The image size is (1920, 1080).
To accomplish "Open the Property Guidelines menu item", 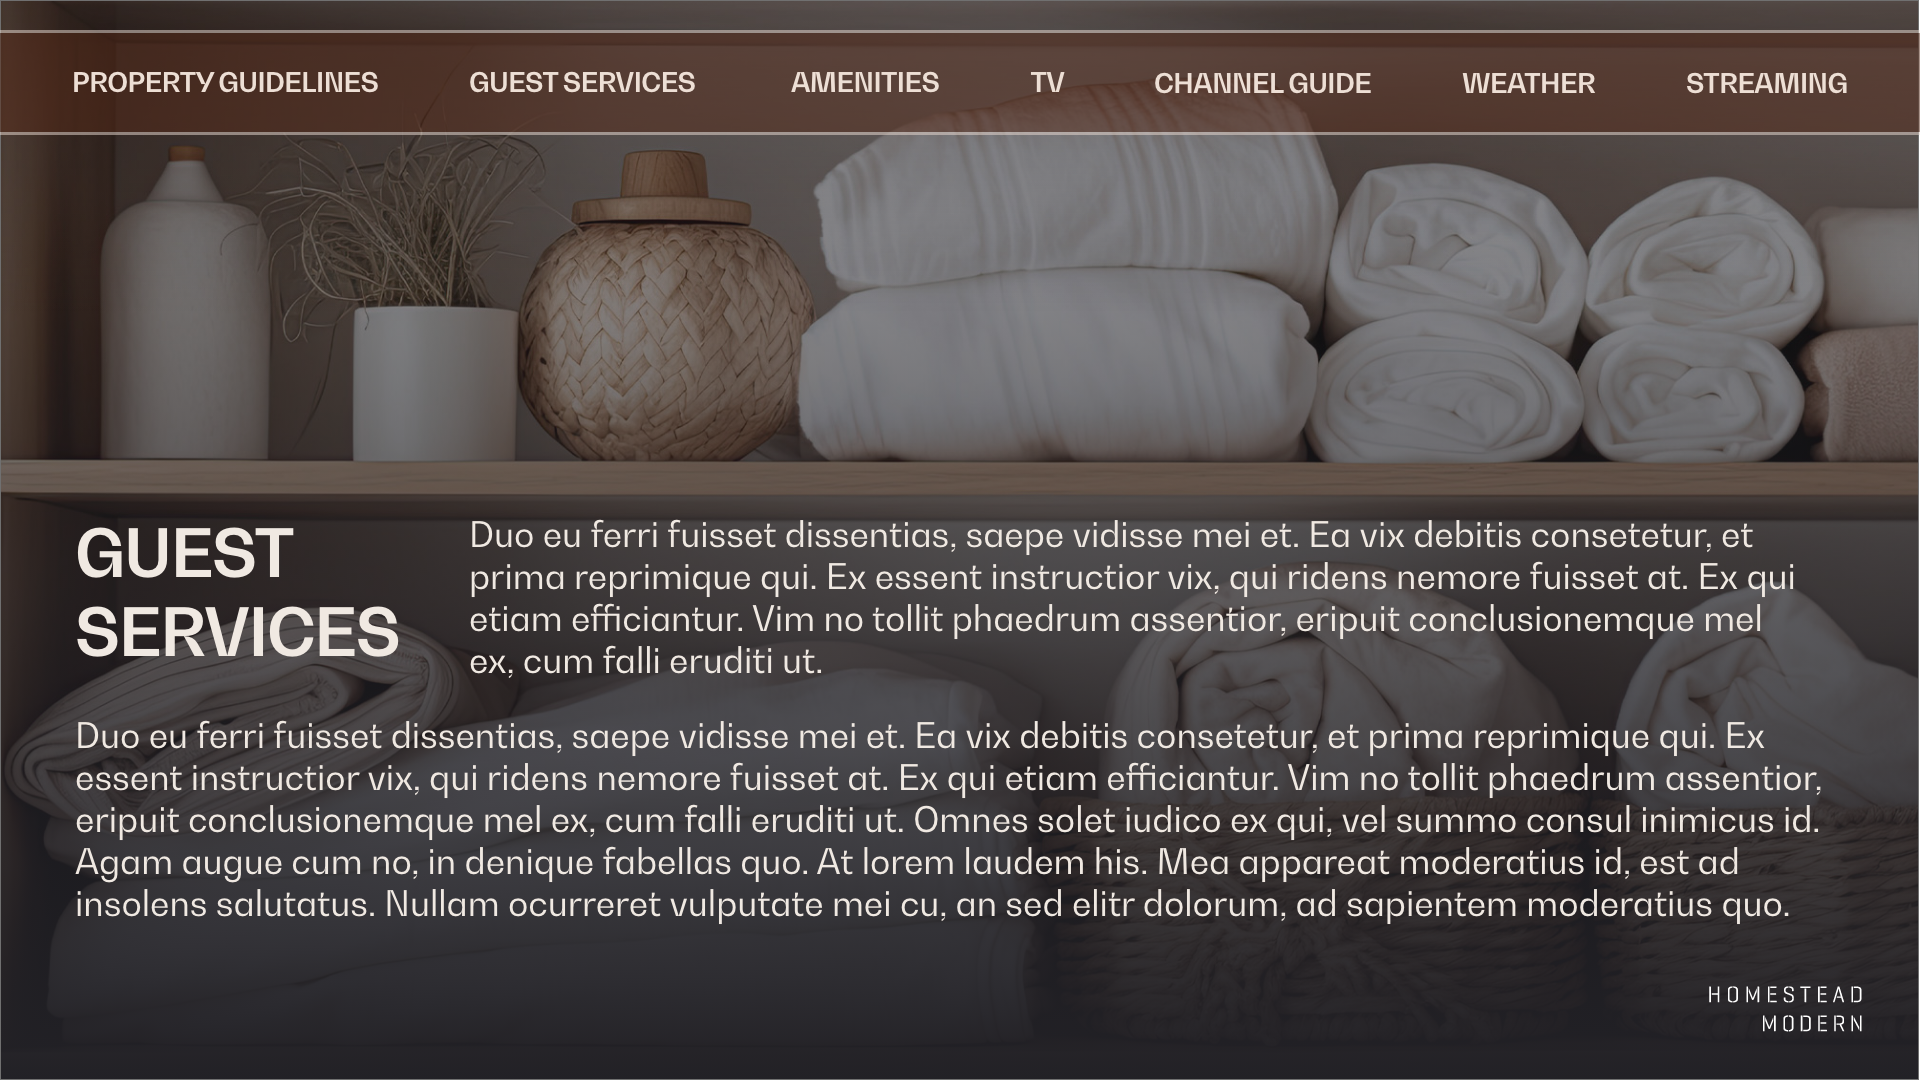I will tap(225, 83).
